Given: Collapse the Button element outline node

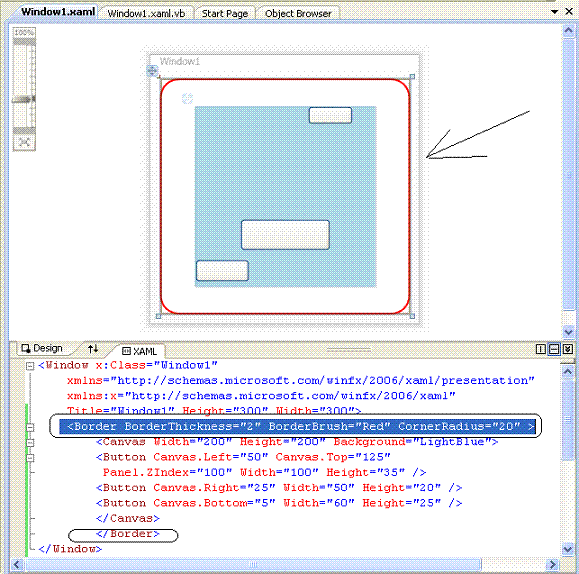Looking at the screenshot, I should tap(30, 458).
